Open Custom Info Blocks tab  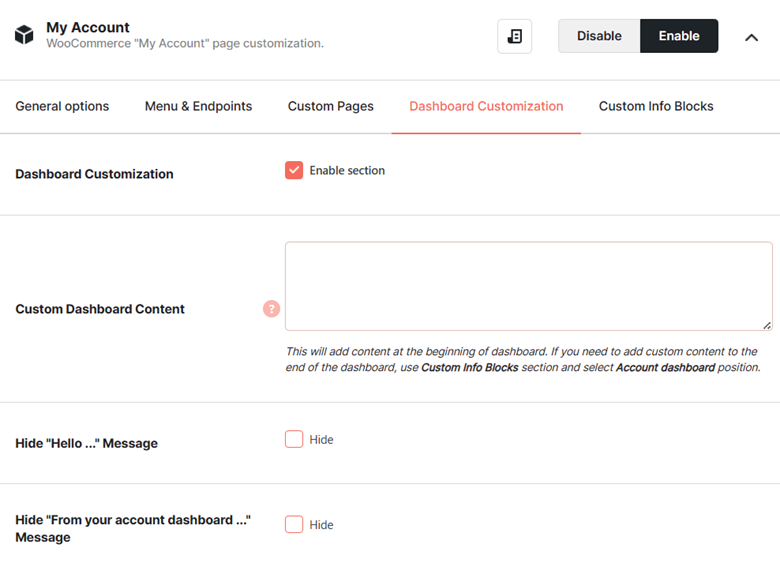[656, 106]
